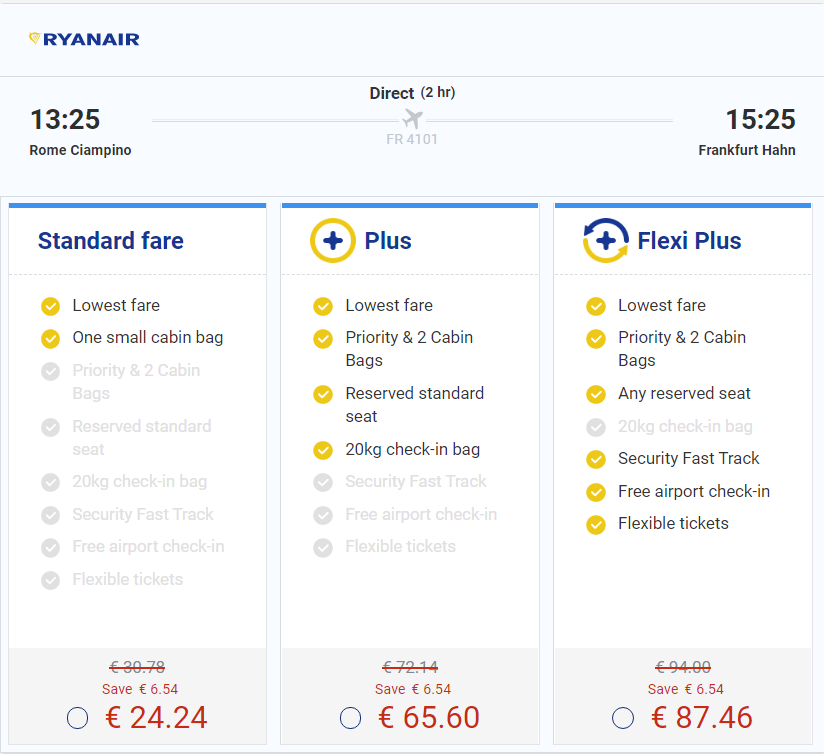824x754 pixels.
Task: Click Flexi Plus 'Security Fast Track' check icon
Action: point(595,459)
